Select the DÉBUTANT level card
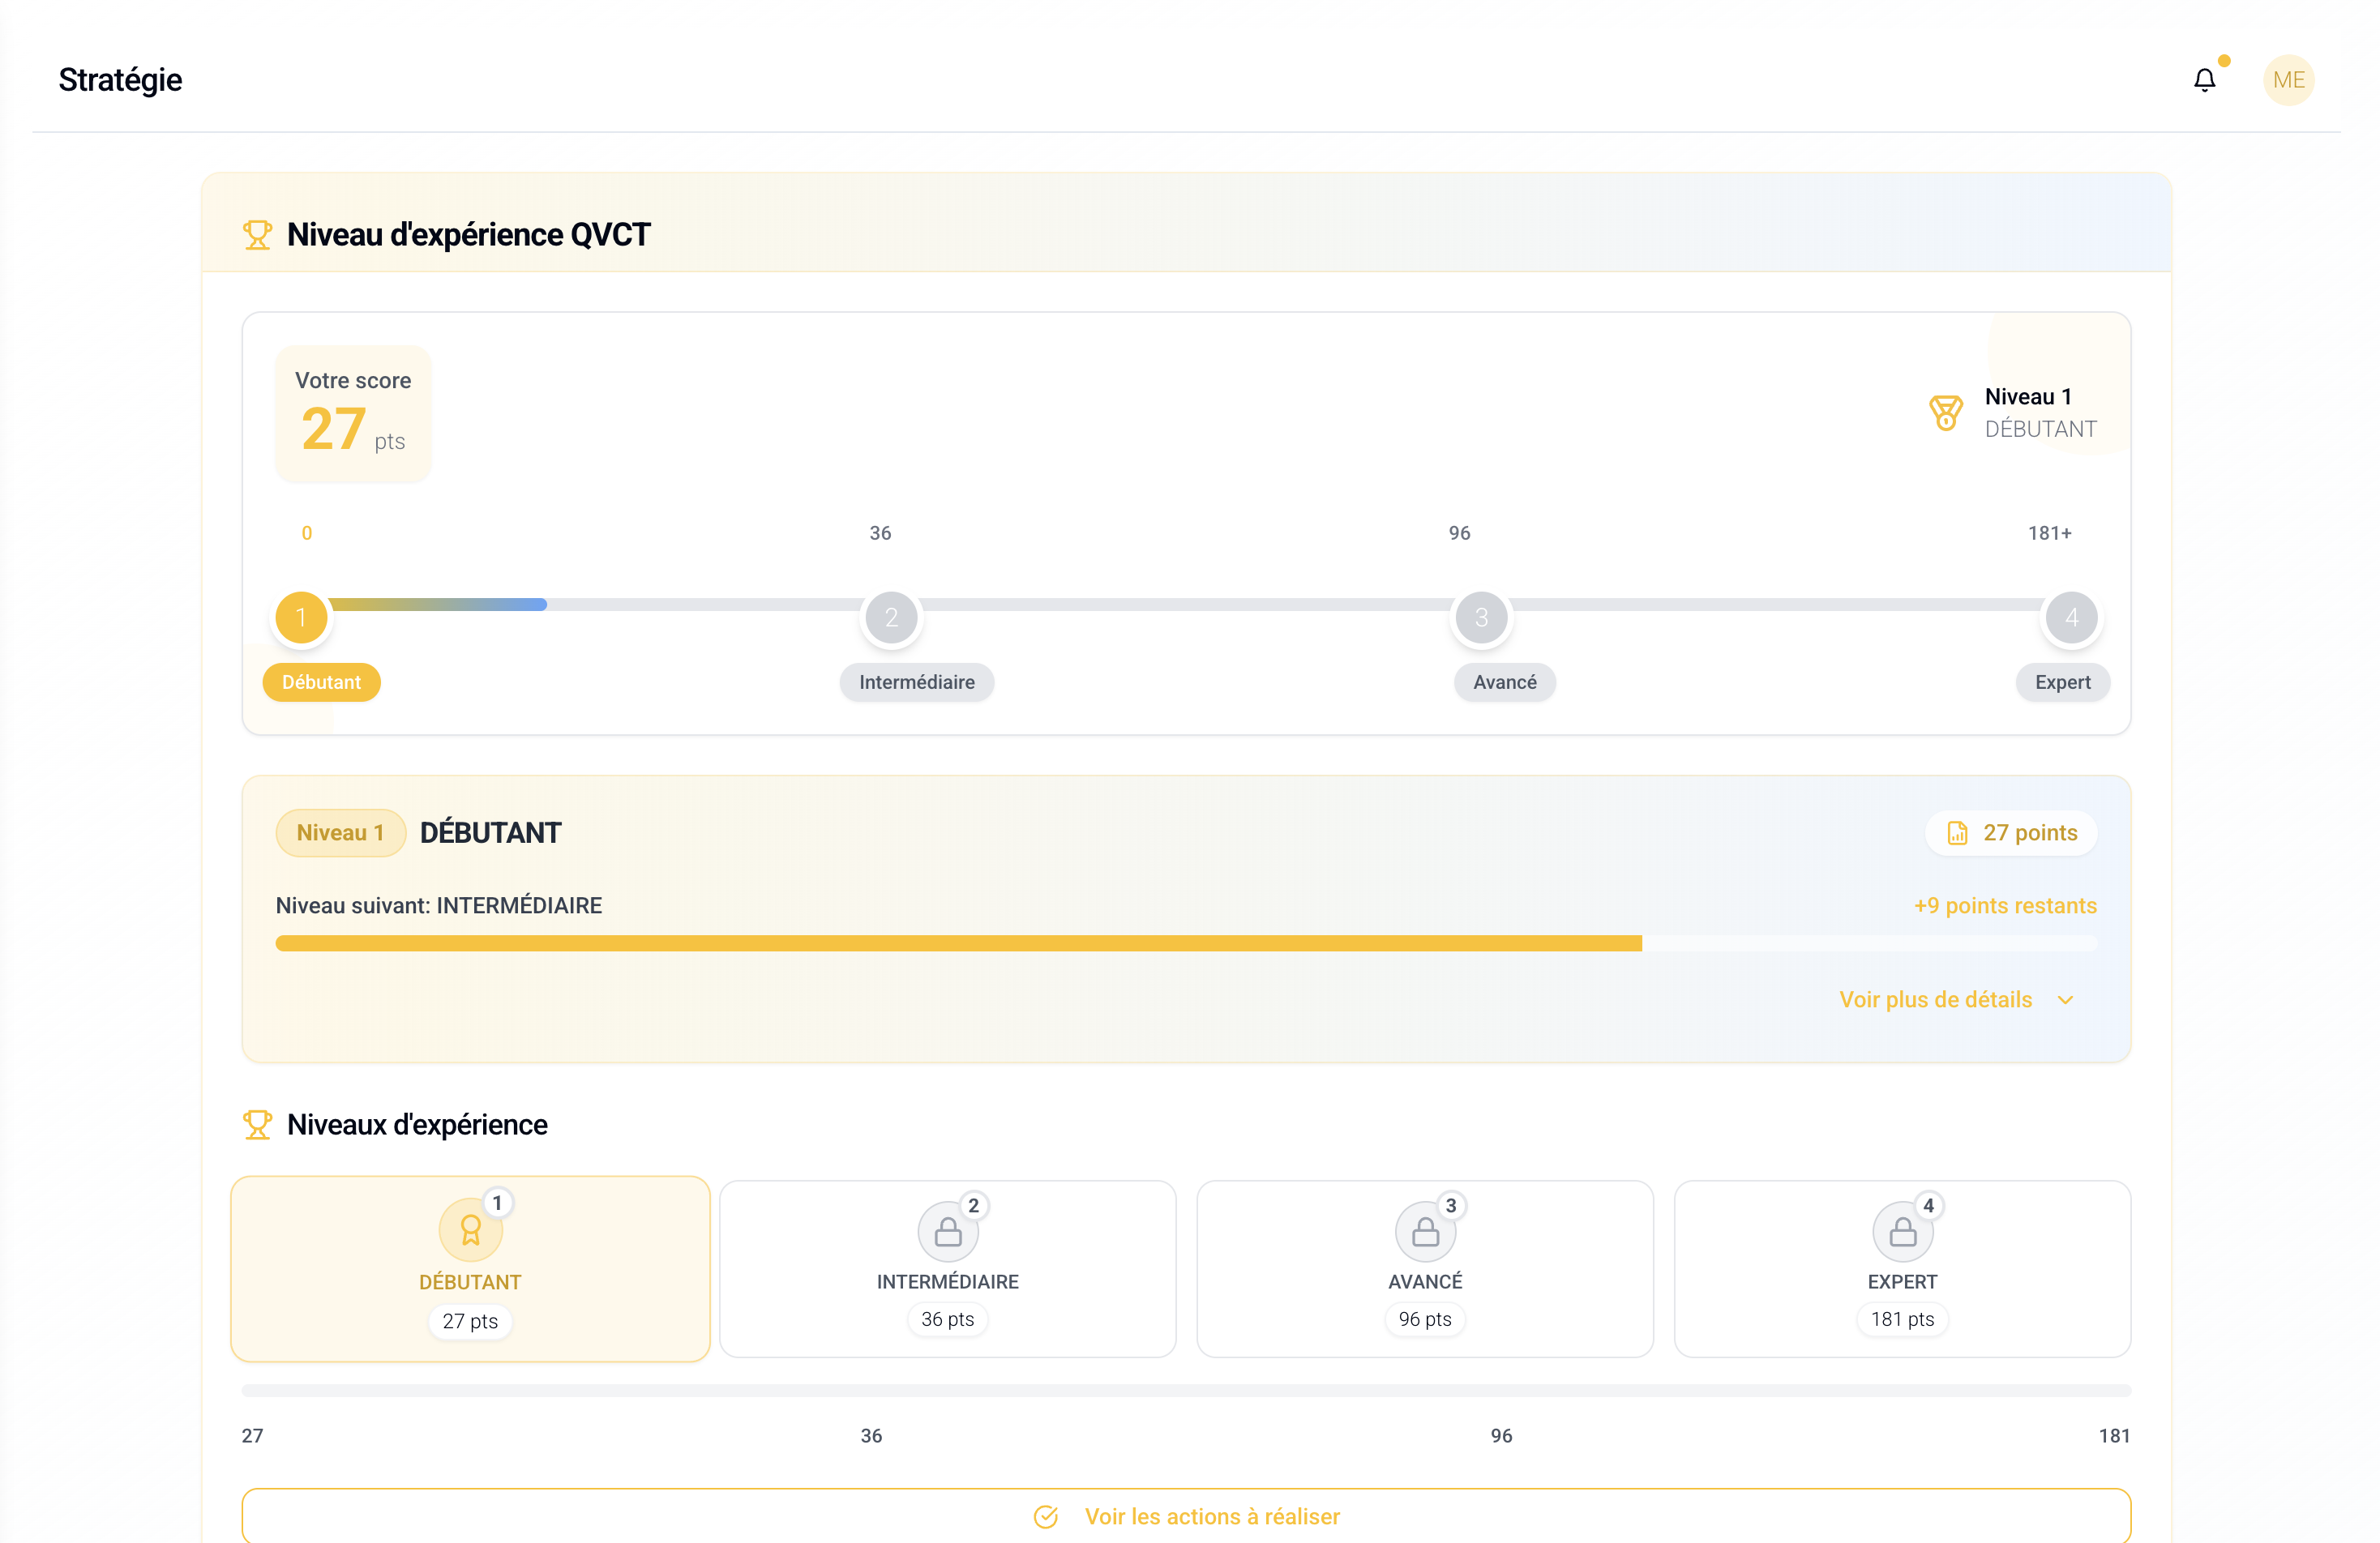Image resolution: width=2380 pixels, height=1543 pixels. [470, 1269]
